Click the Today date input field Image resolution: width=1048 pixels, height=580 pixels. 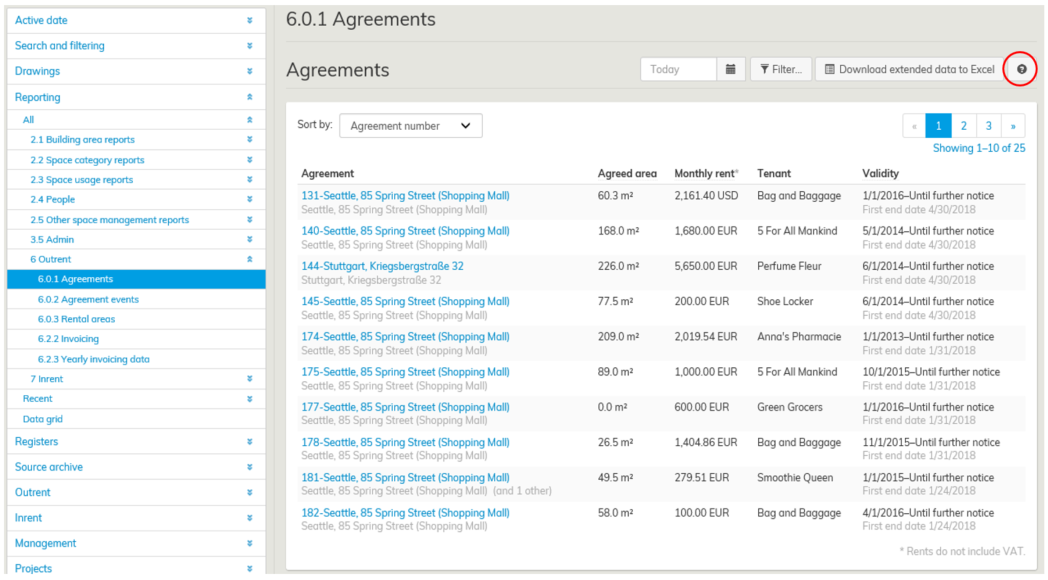pos(678,69)
